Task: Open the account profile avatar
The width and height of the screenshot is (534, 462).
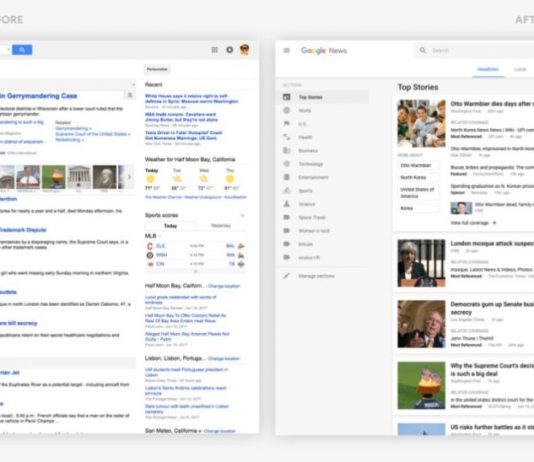Action: pyautogui.click(x=245, y=50)
